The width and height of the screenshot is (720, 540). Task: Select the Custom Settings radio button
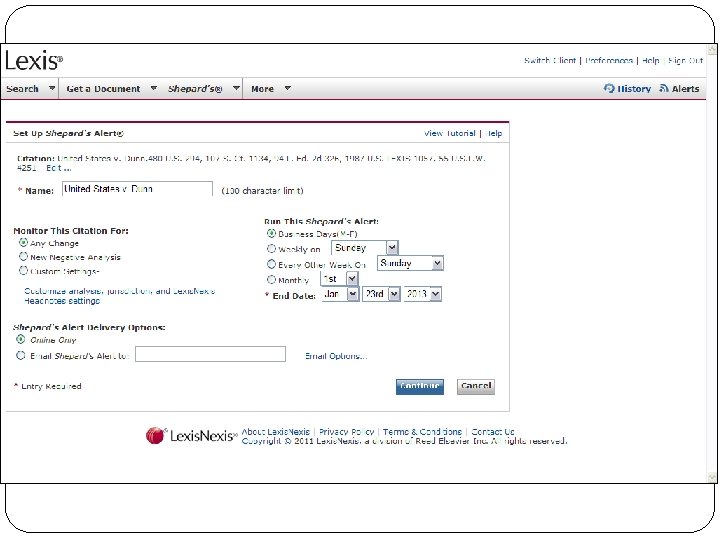coord(23,270)
